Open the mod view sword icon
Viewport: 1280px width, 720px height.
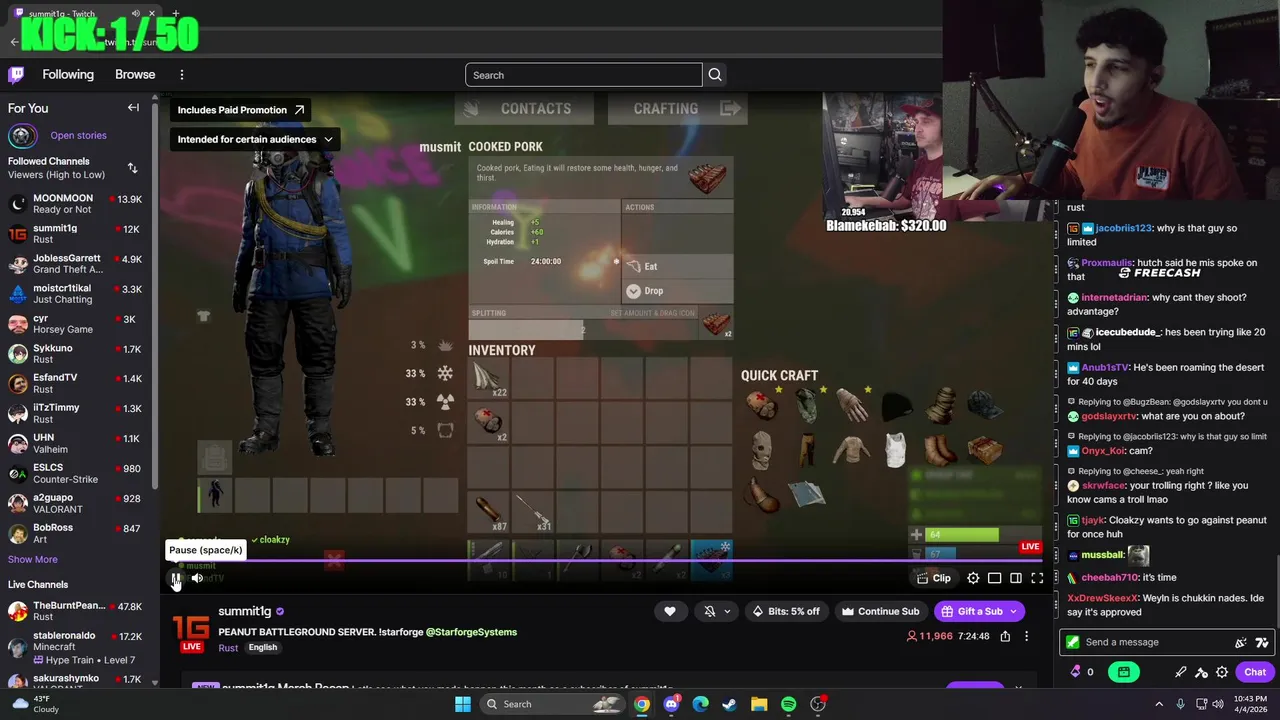pyautogui.click(x=1181, y=672)
